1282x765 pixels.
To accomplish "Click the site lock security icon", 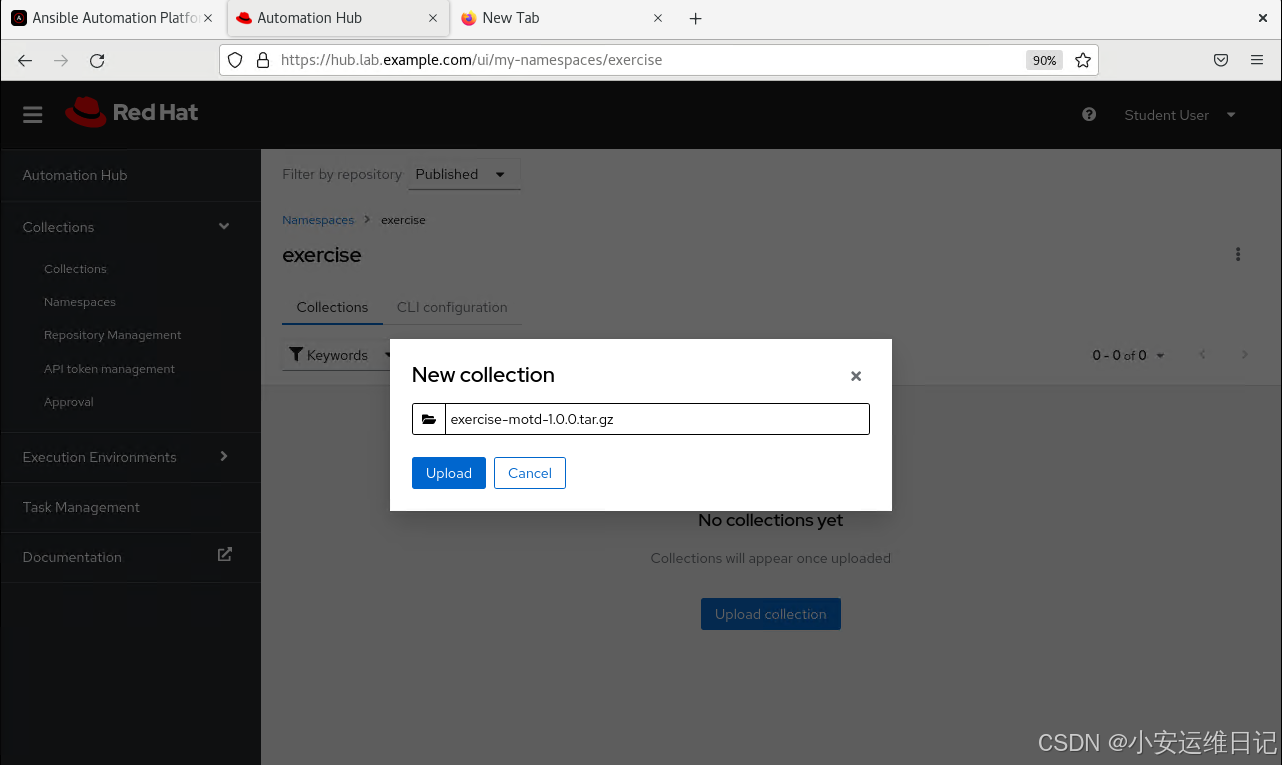I will [x=263, y=60].
